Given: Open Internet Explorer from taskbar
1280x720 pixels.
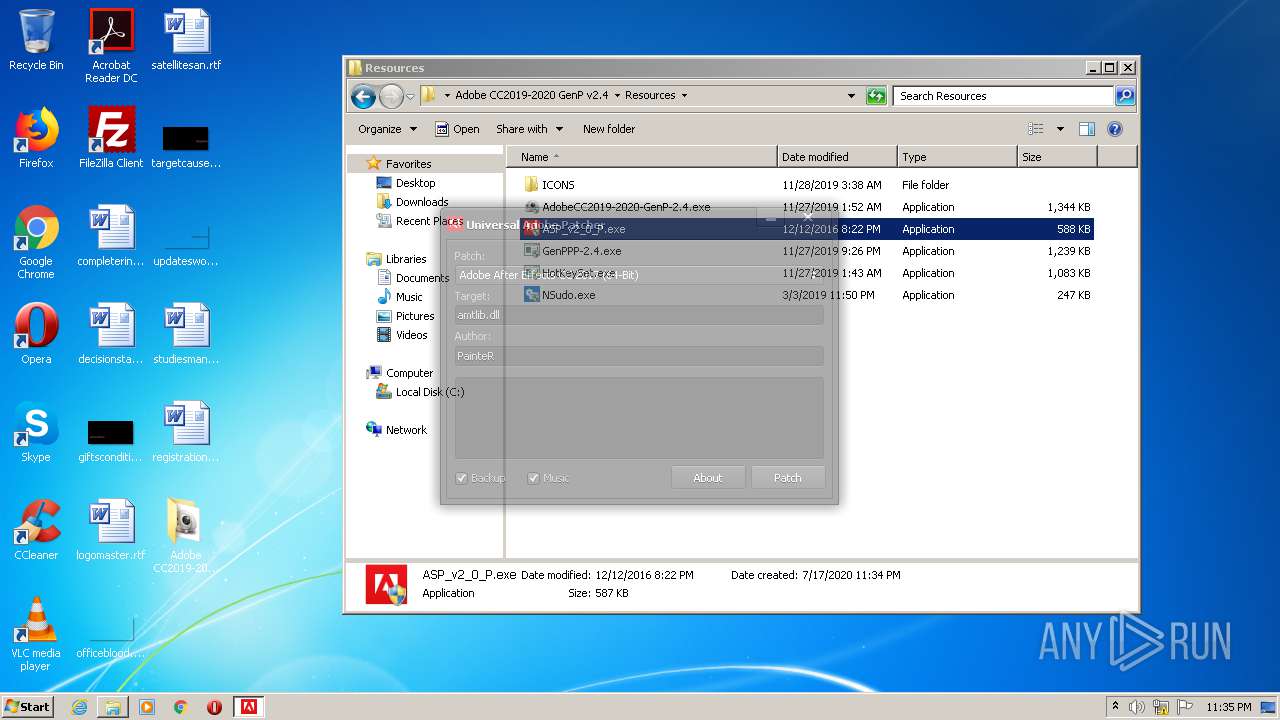Looking at the screenshot, I should coord(79,707).
